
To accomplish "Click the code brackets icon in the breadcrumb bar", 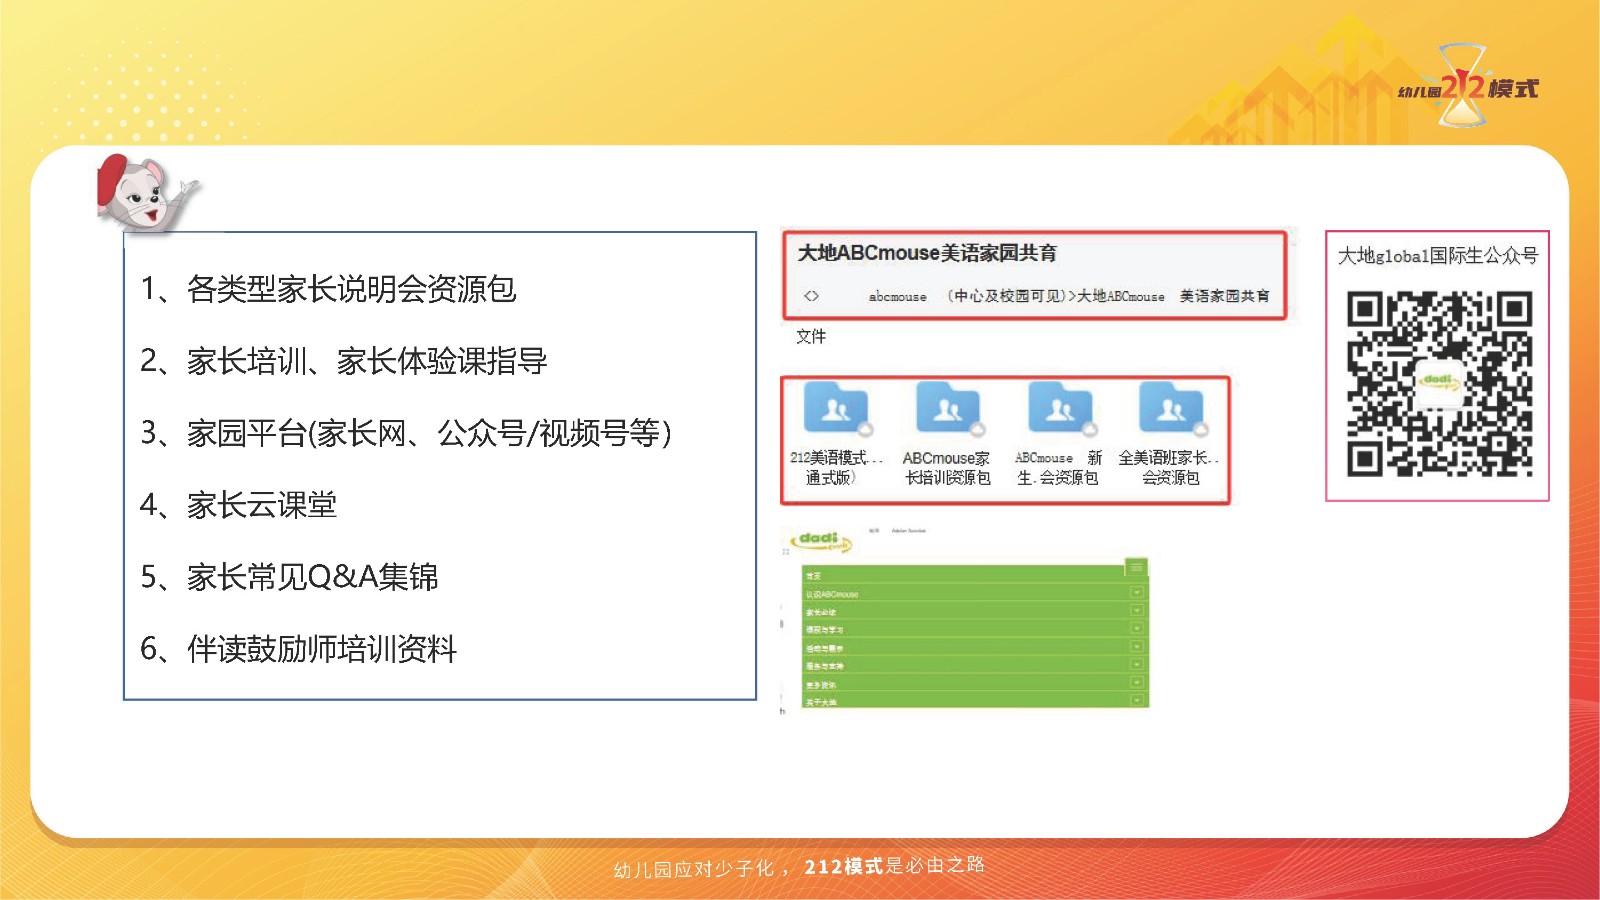I will [x=811, y=296].
